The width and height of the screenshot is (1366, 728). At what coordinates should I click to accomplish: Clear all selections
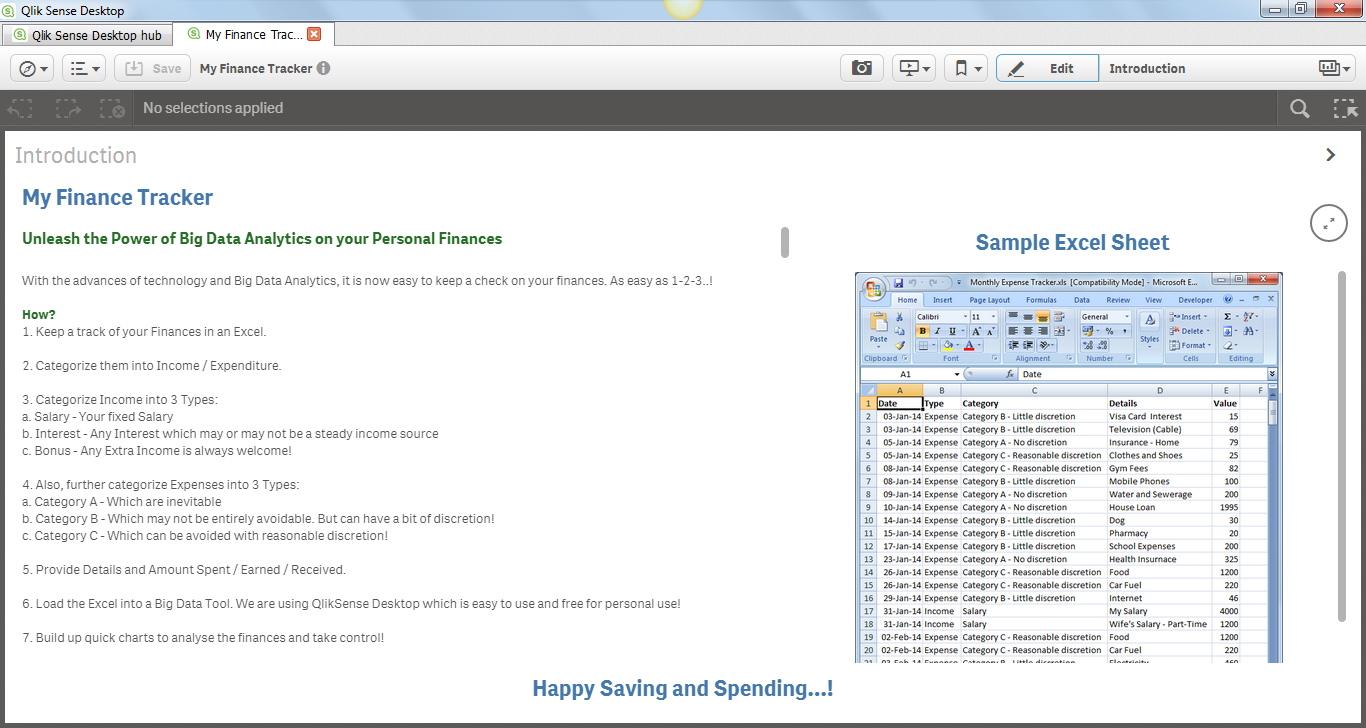(x=113, y=108)
